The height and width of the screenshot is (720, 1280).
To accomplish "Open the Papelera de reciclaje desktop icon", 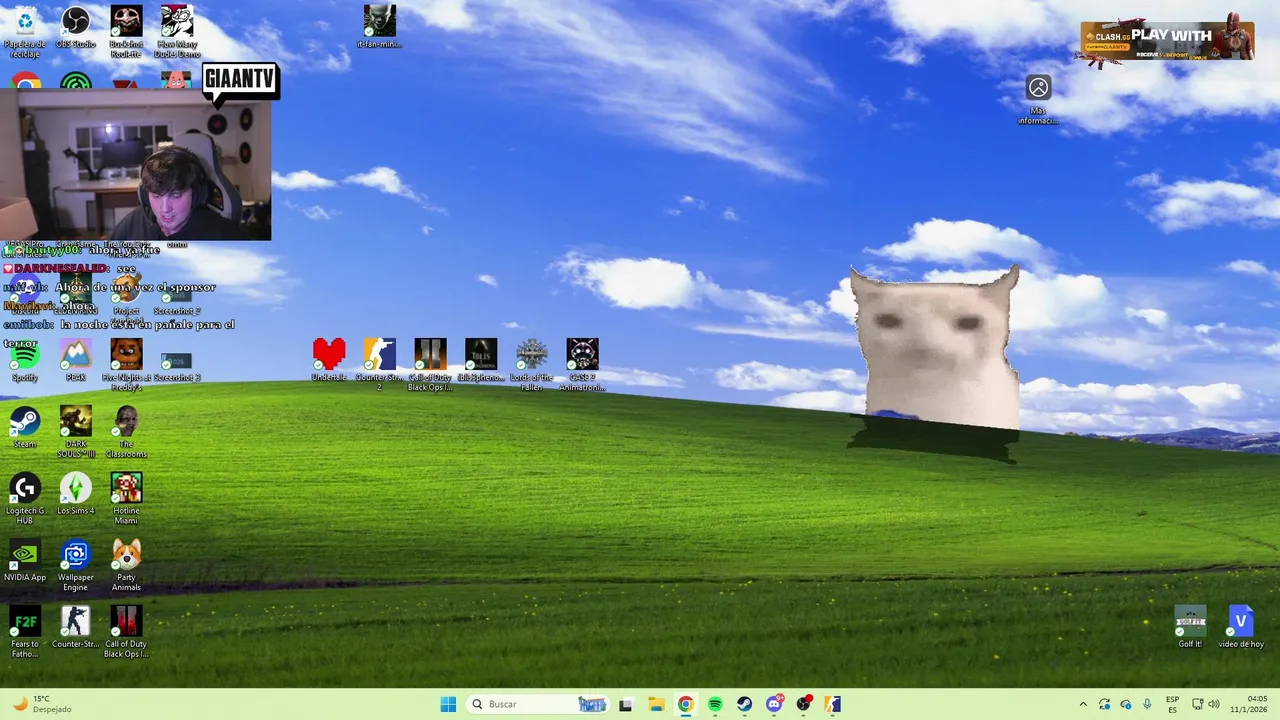I will pos(25,27).
